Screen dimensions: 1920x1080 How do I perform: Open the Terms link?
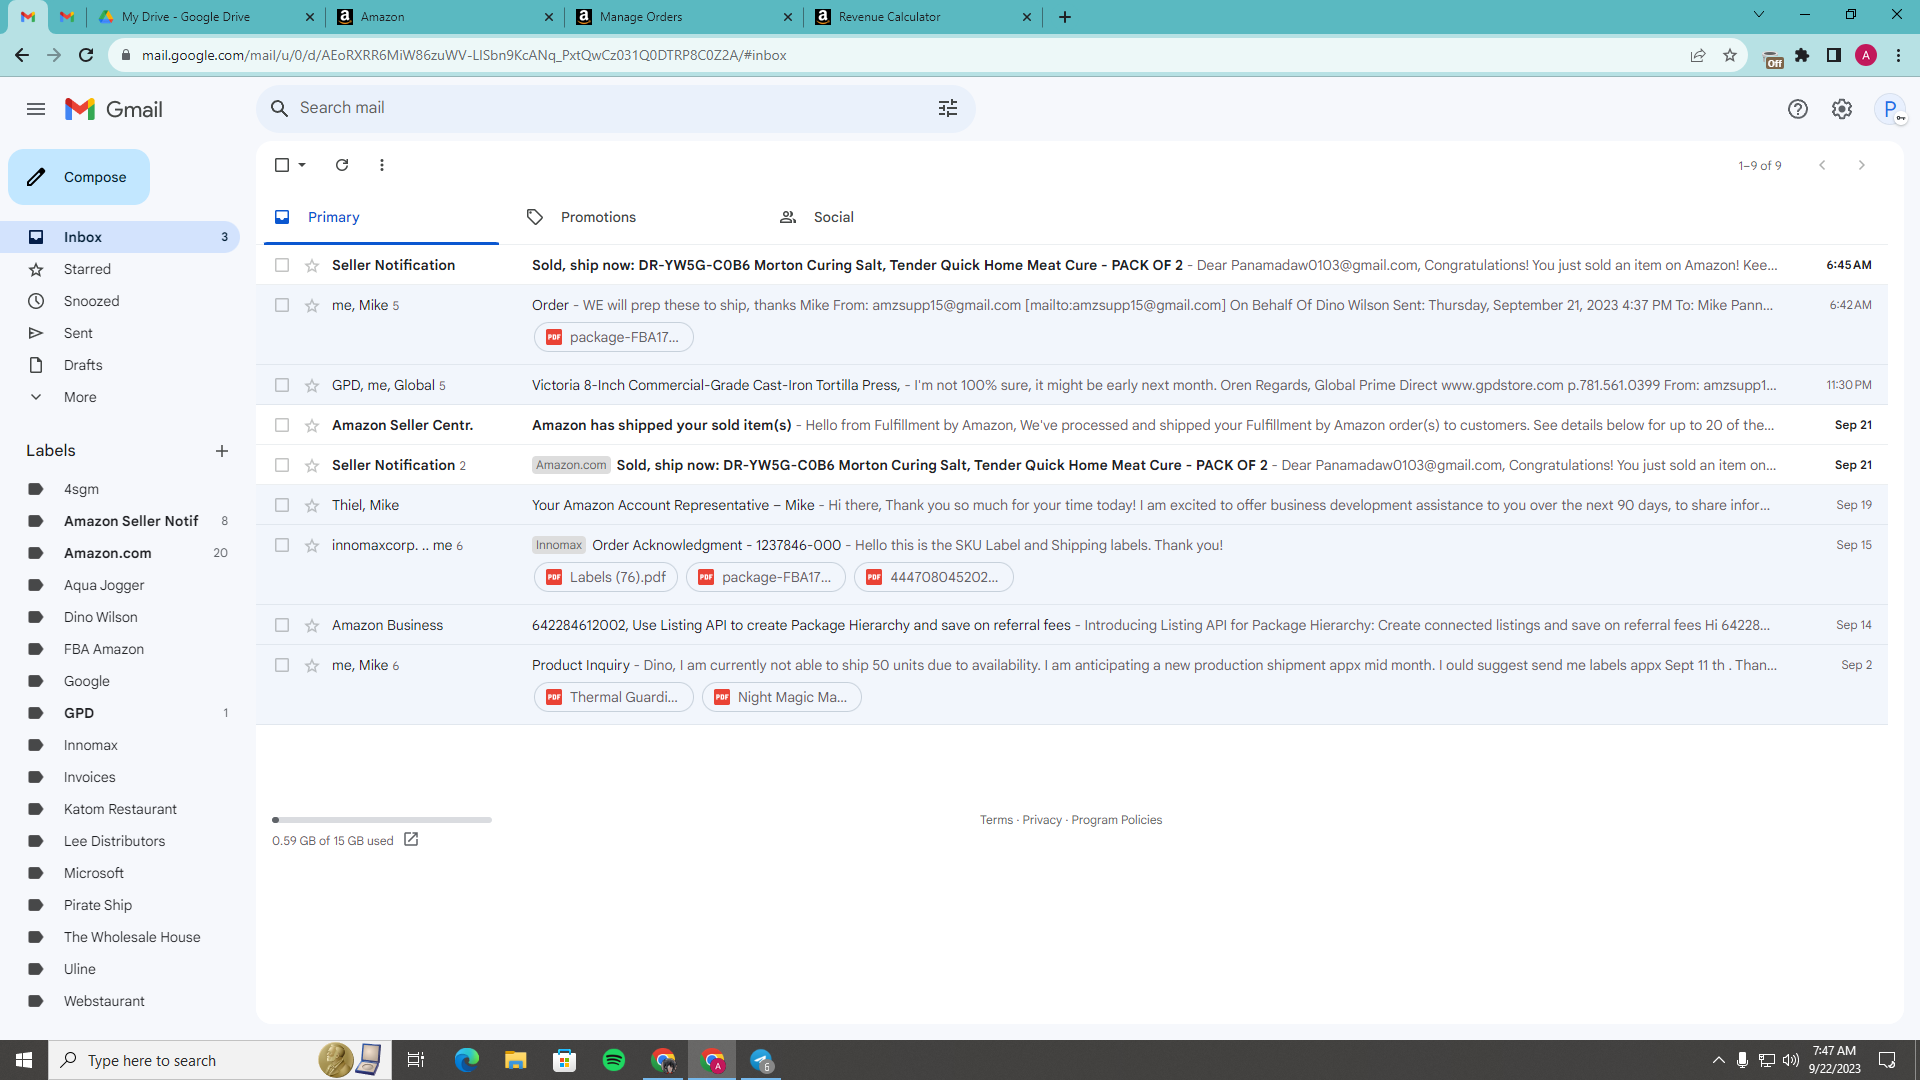point(996,820)
